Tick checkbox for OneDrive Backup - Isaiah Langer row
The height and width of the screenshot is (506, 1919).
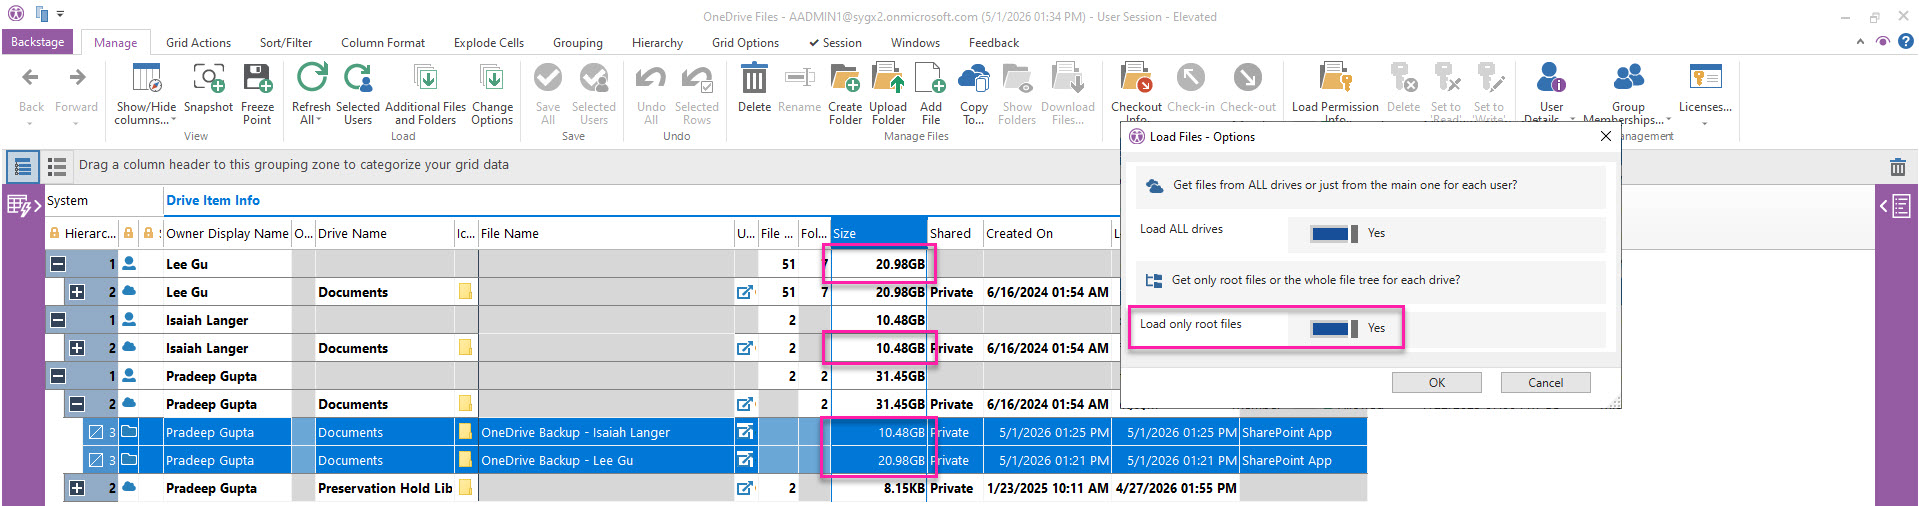click(x=96, y=432)
